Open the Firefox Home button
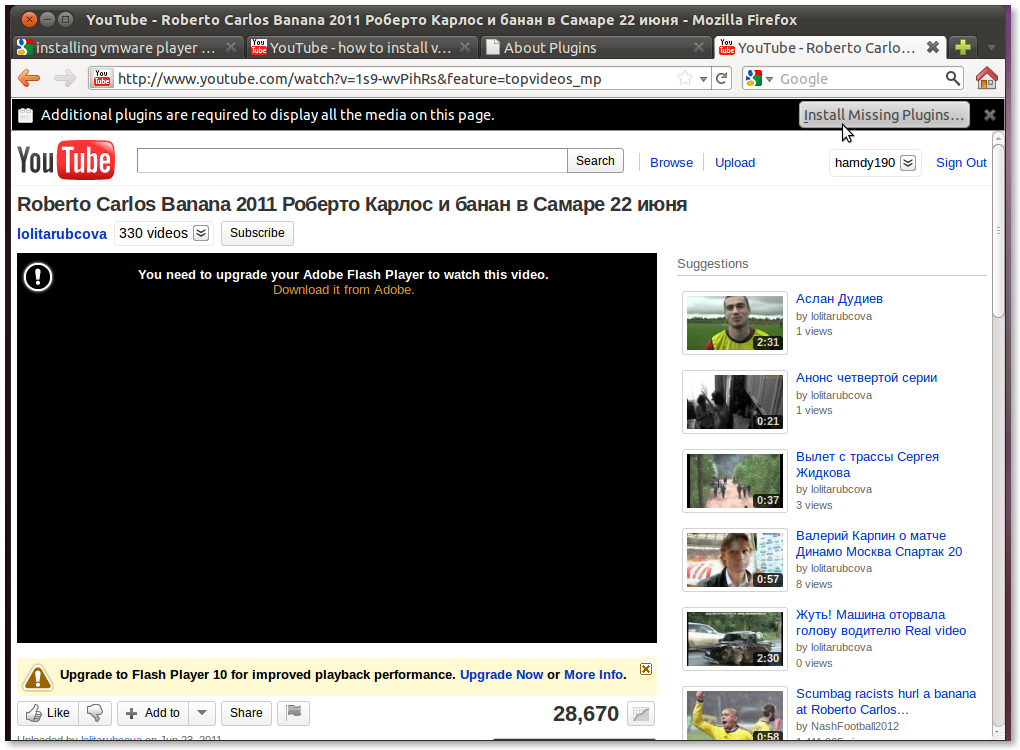The height and width of the screenshot is (750, 1020). tap(987, 78)
